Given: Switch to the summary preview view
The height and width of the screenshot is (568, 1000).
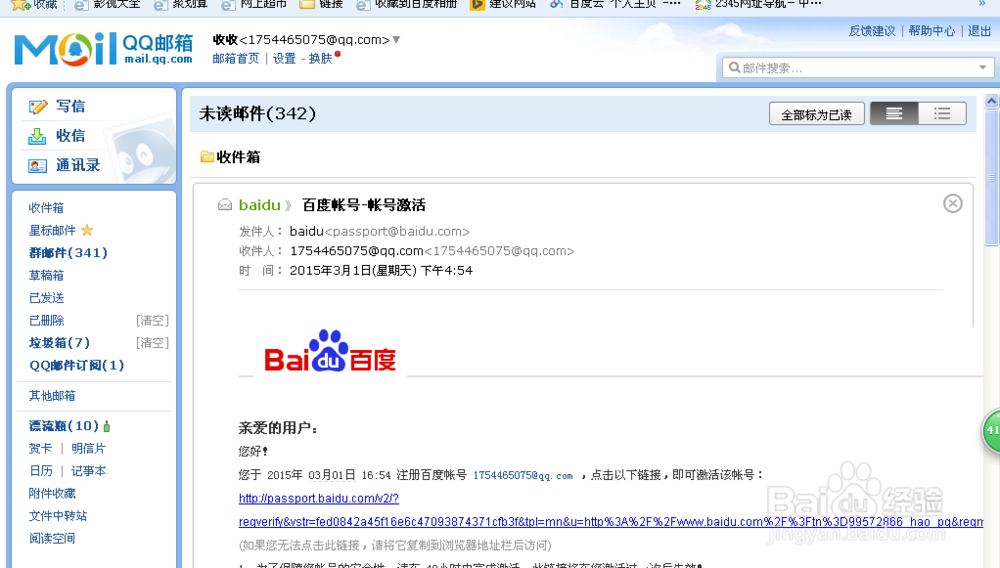Looking at the screenshot, I should [894, 114].
